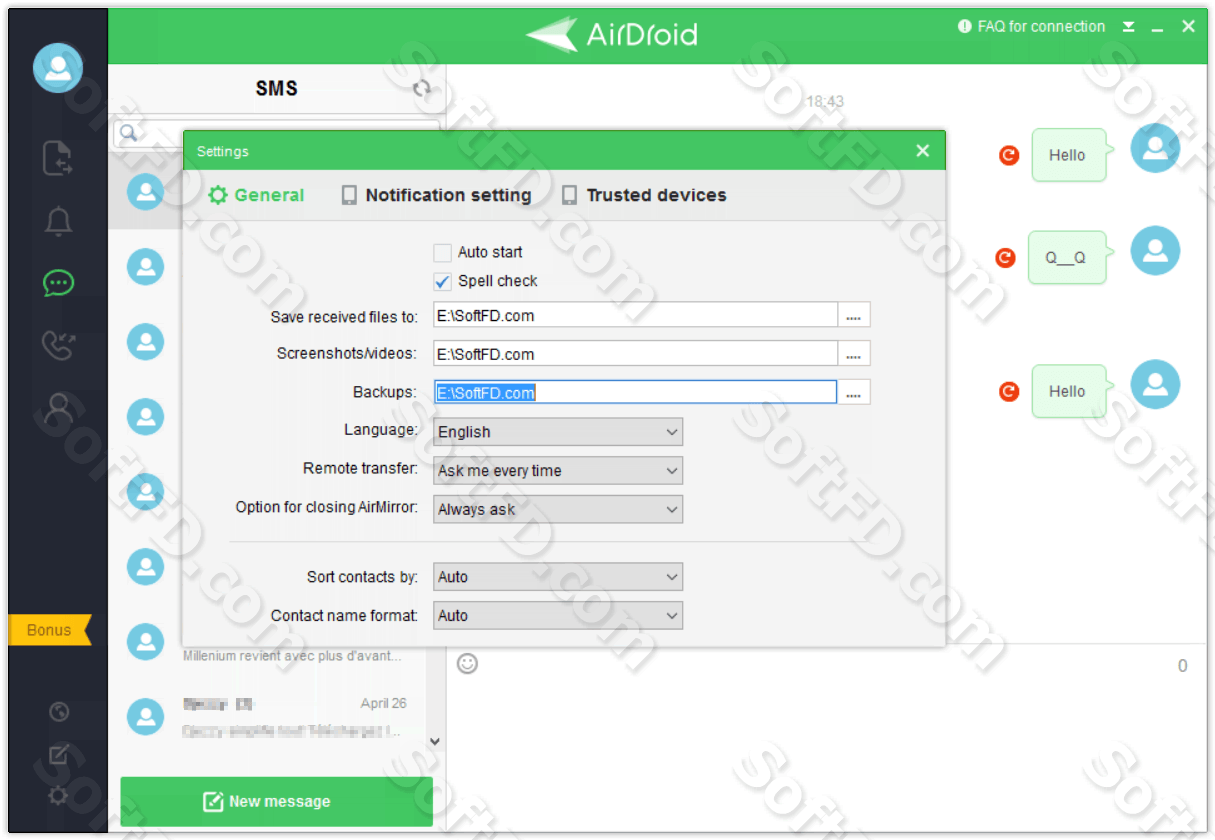The height and width of the screenshot is (840, 1215).
Task: Click the New message button
Action: (x=277, y=801)
